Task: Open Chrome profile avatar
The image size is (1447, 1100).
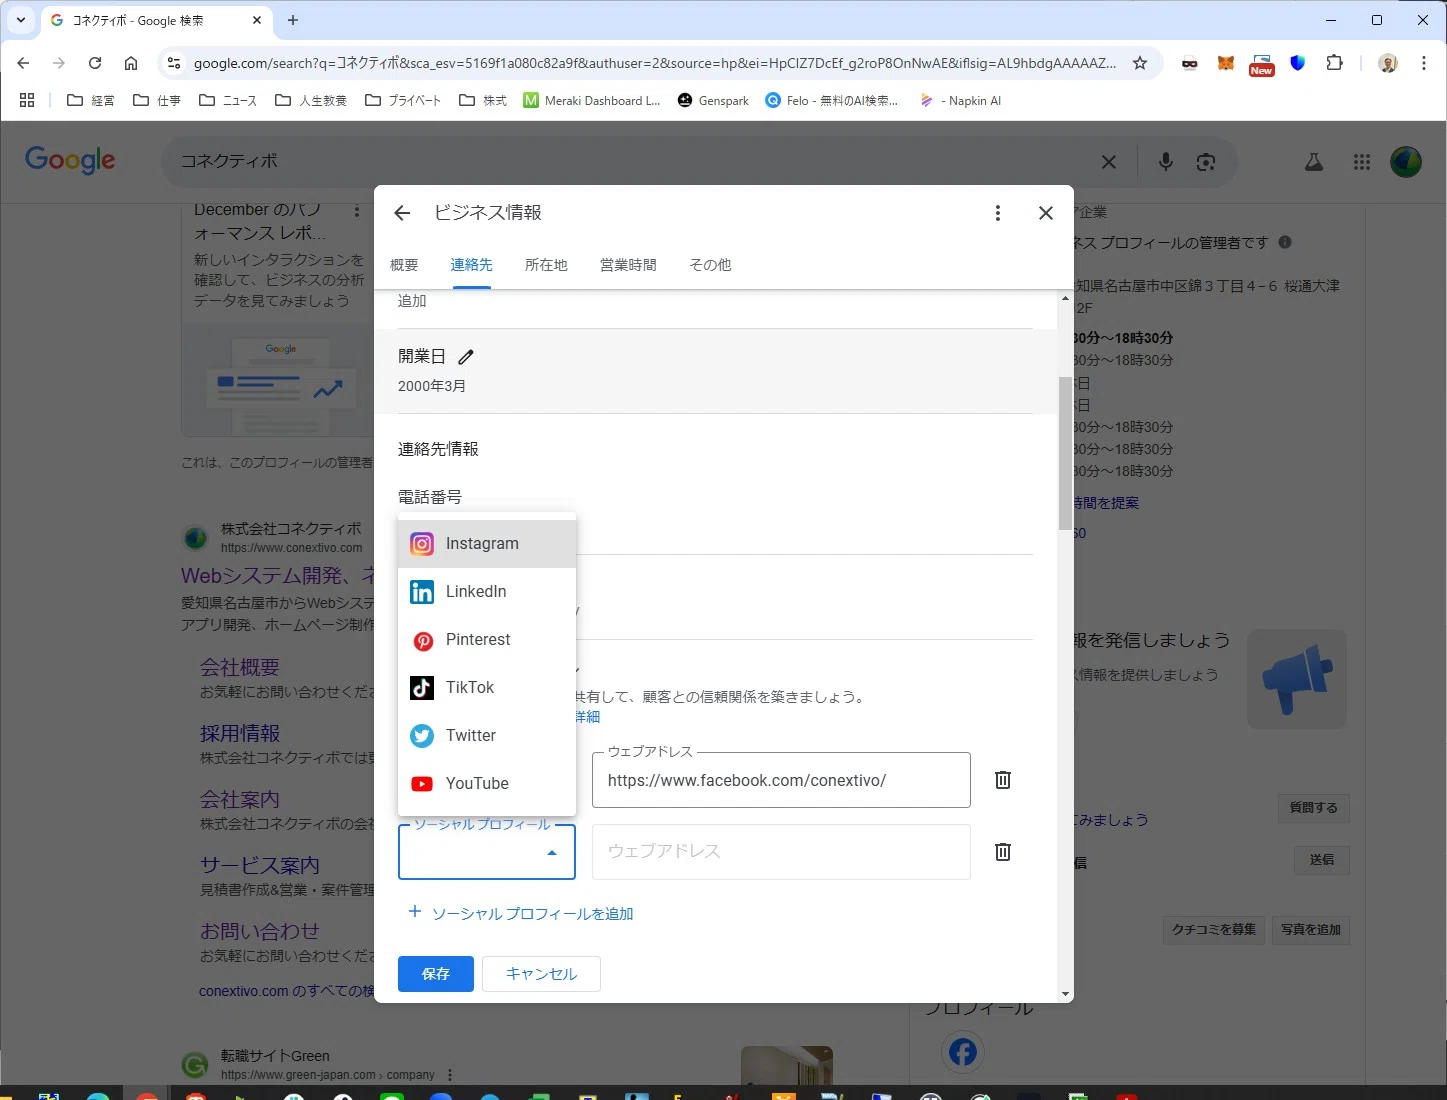Action: point(1388,63)
